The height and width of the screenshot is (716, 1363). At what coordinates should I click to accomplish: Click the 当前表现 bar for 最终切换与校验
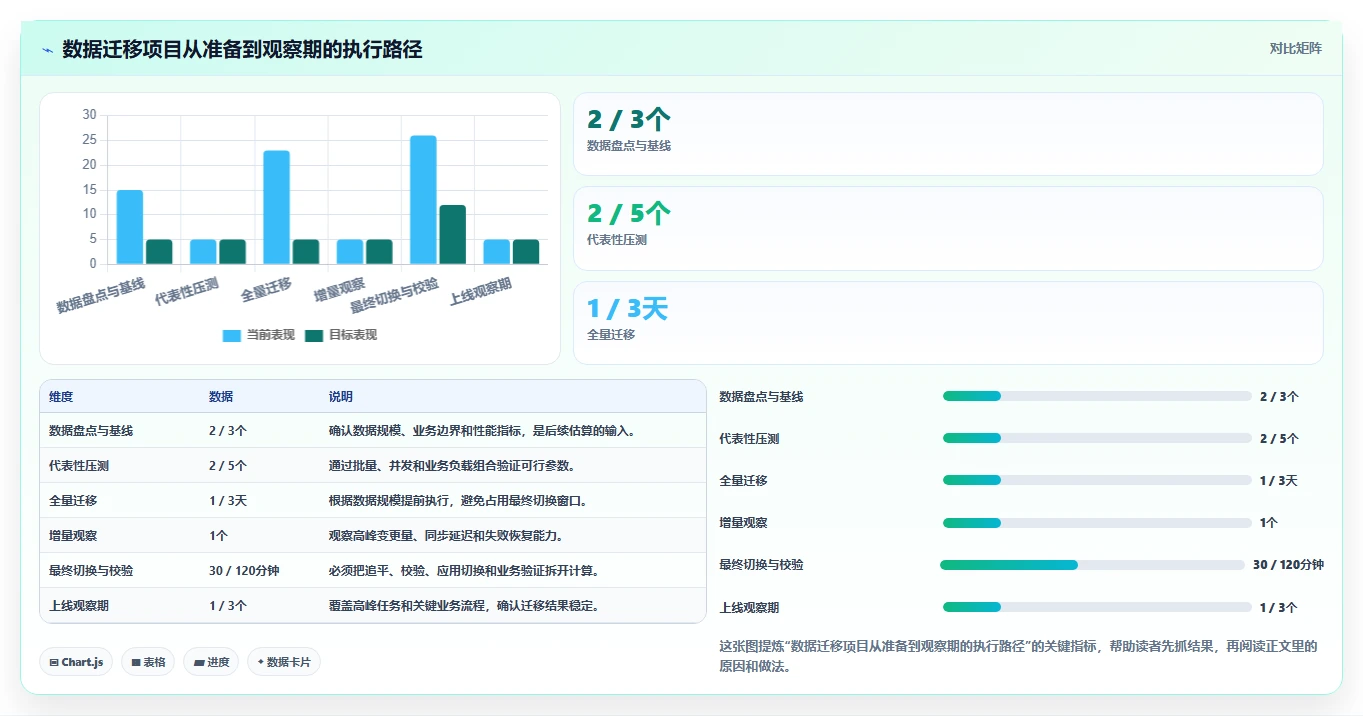point(423,200)
